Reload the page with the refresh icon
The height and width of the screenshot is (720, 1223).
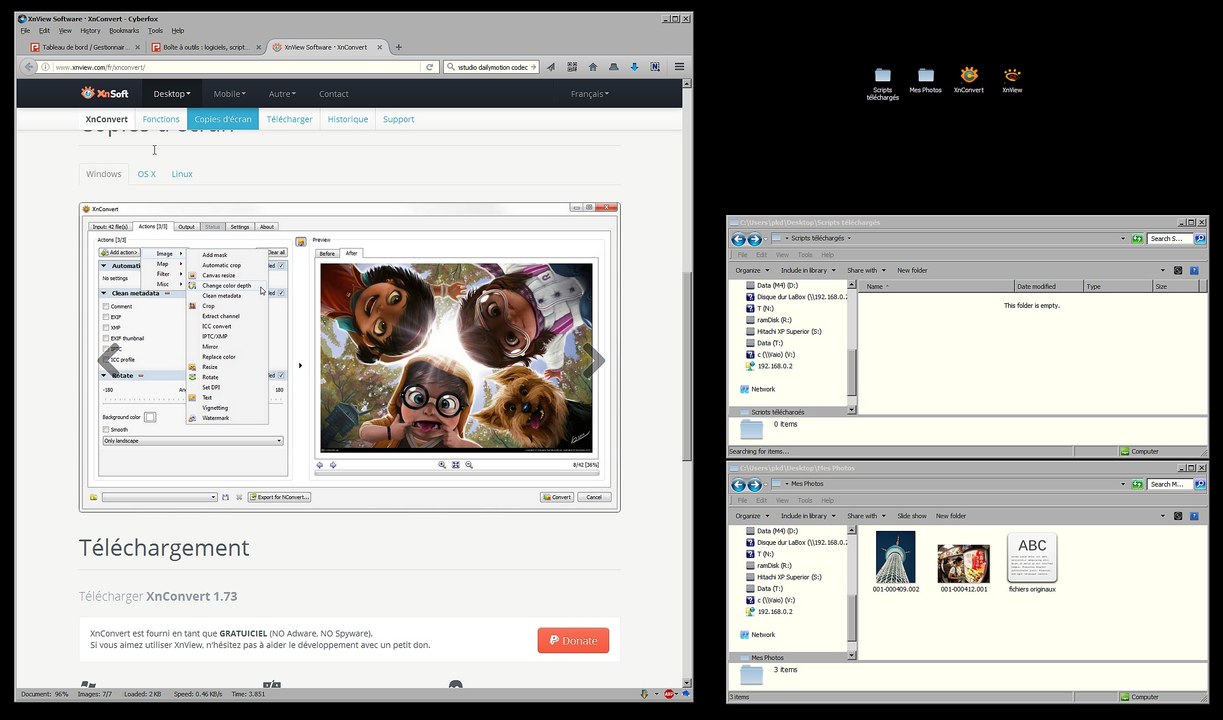pos(430,67)
